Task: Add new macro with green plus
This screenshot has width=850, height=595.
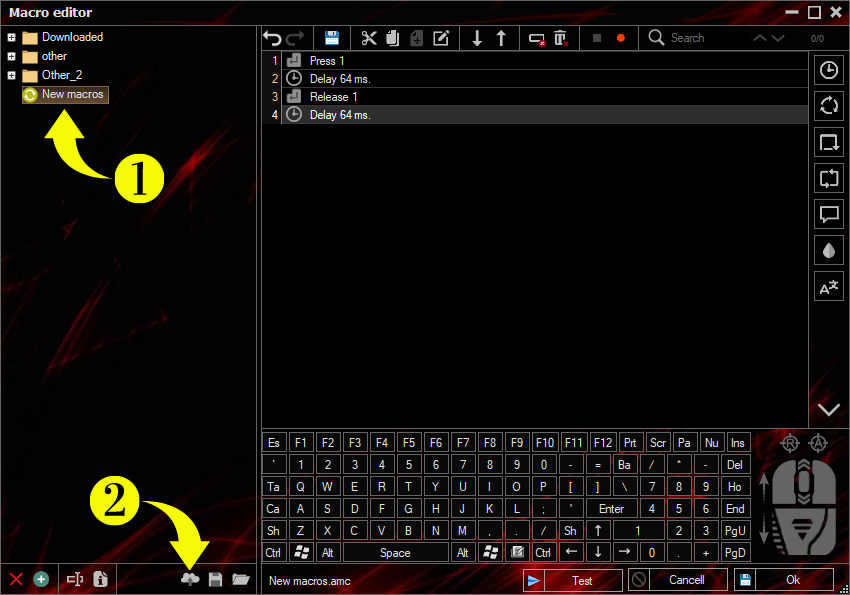Action: [41, 579]
